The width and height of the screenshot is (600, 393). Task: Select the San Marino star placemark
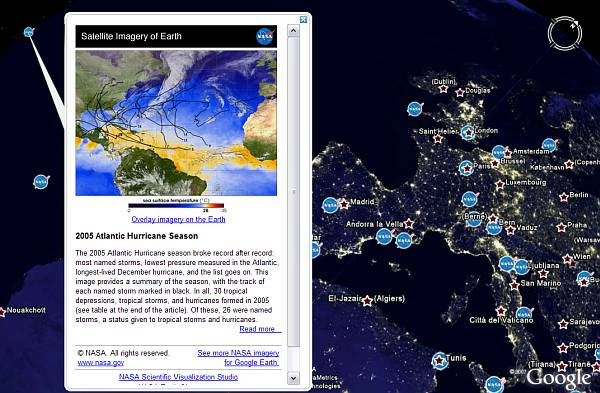tap(514, 285)
